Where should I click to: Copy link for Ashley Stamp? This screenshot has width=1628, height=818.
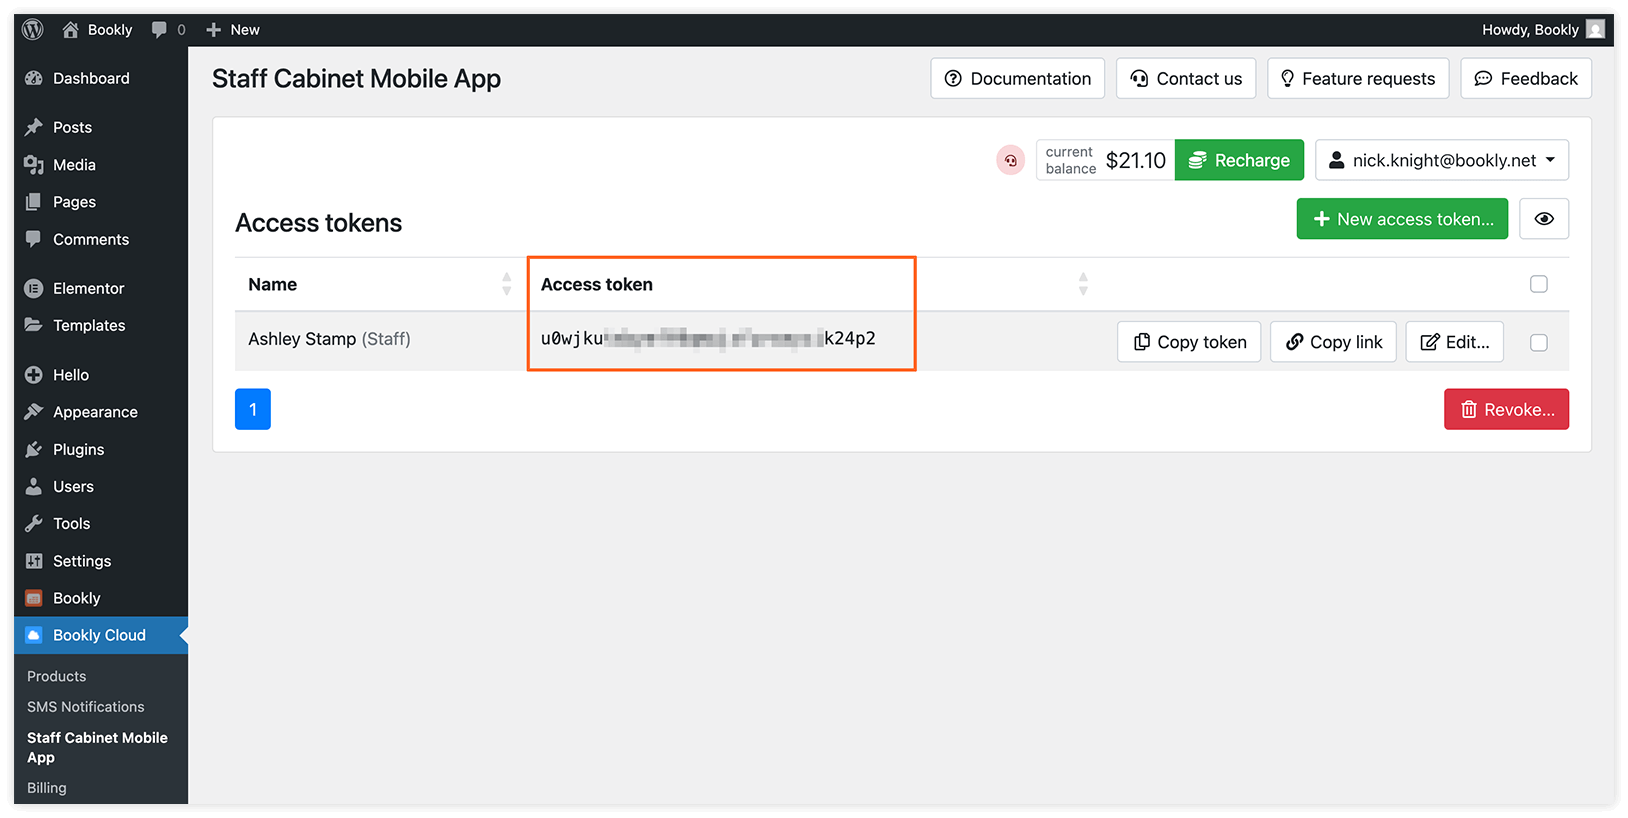[1333, 342]
